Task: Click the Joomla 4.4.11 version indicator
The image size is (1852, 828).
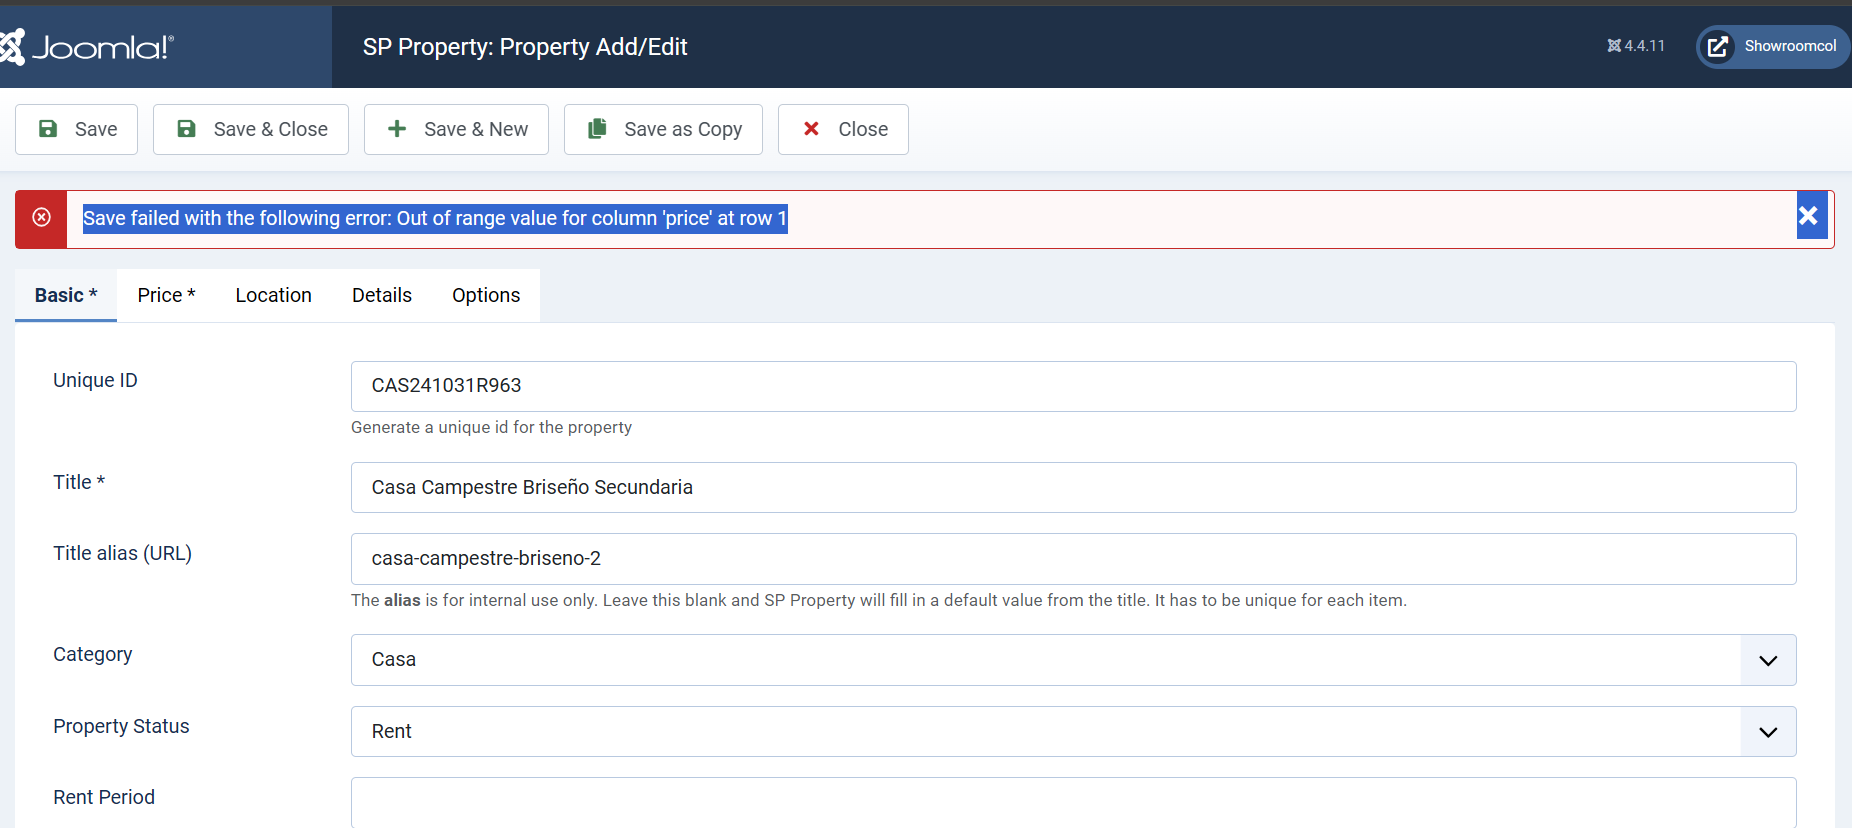Action: coord(1636,46)
